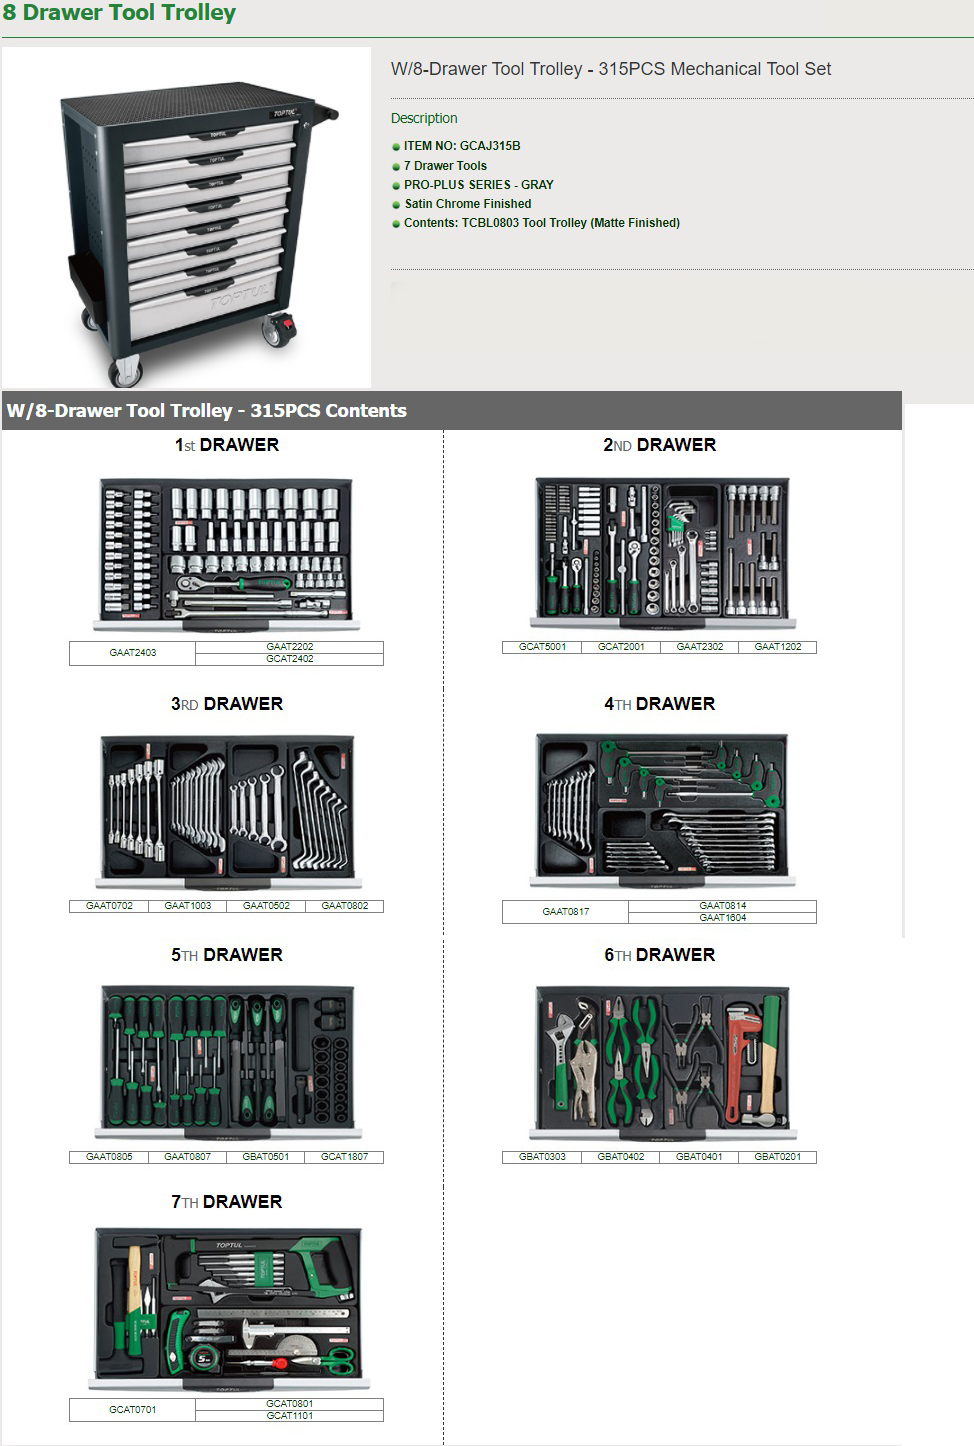Select part code GCAT2402

pyautogui.click(x=290, y=659)
